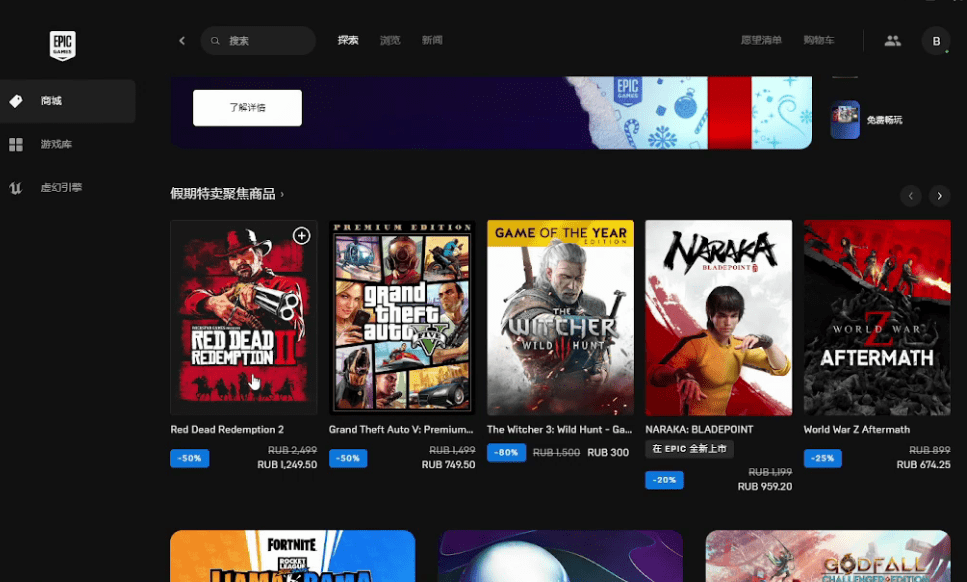
Task: Click the 免费畅玩 thumbnail icon
Action: (x=845, y=120)
